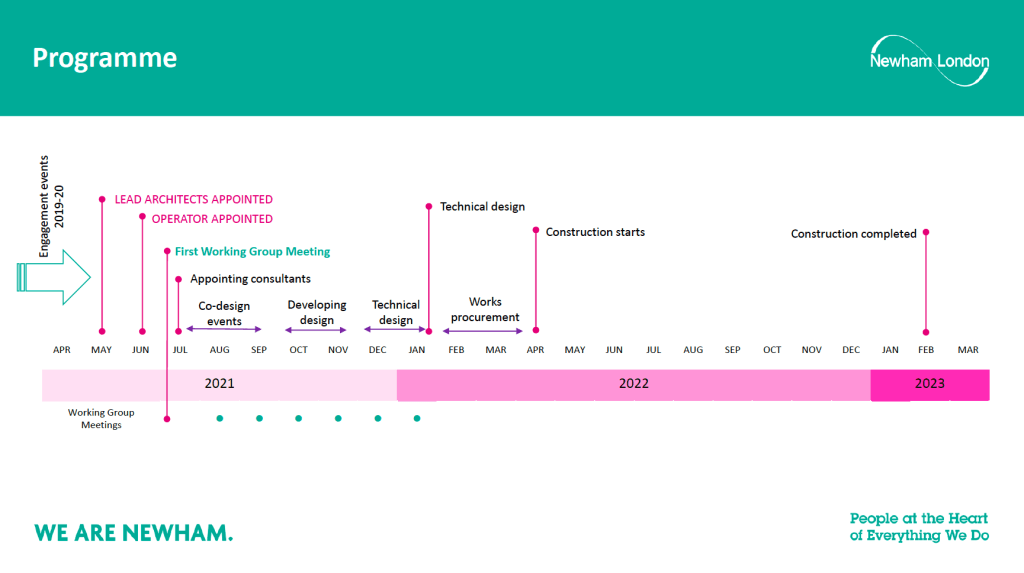Click the Newham London logo
The width and height of the screenshot is (1024, 573).
click(x=929, y=61)
